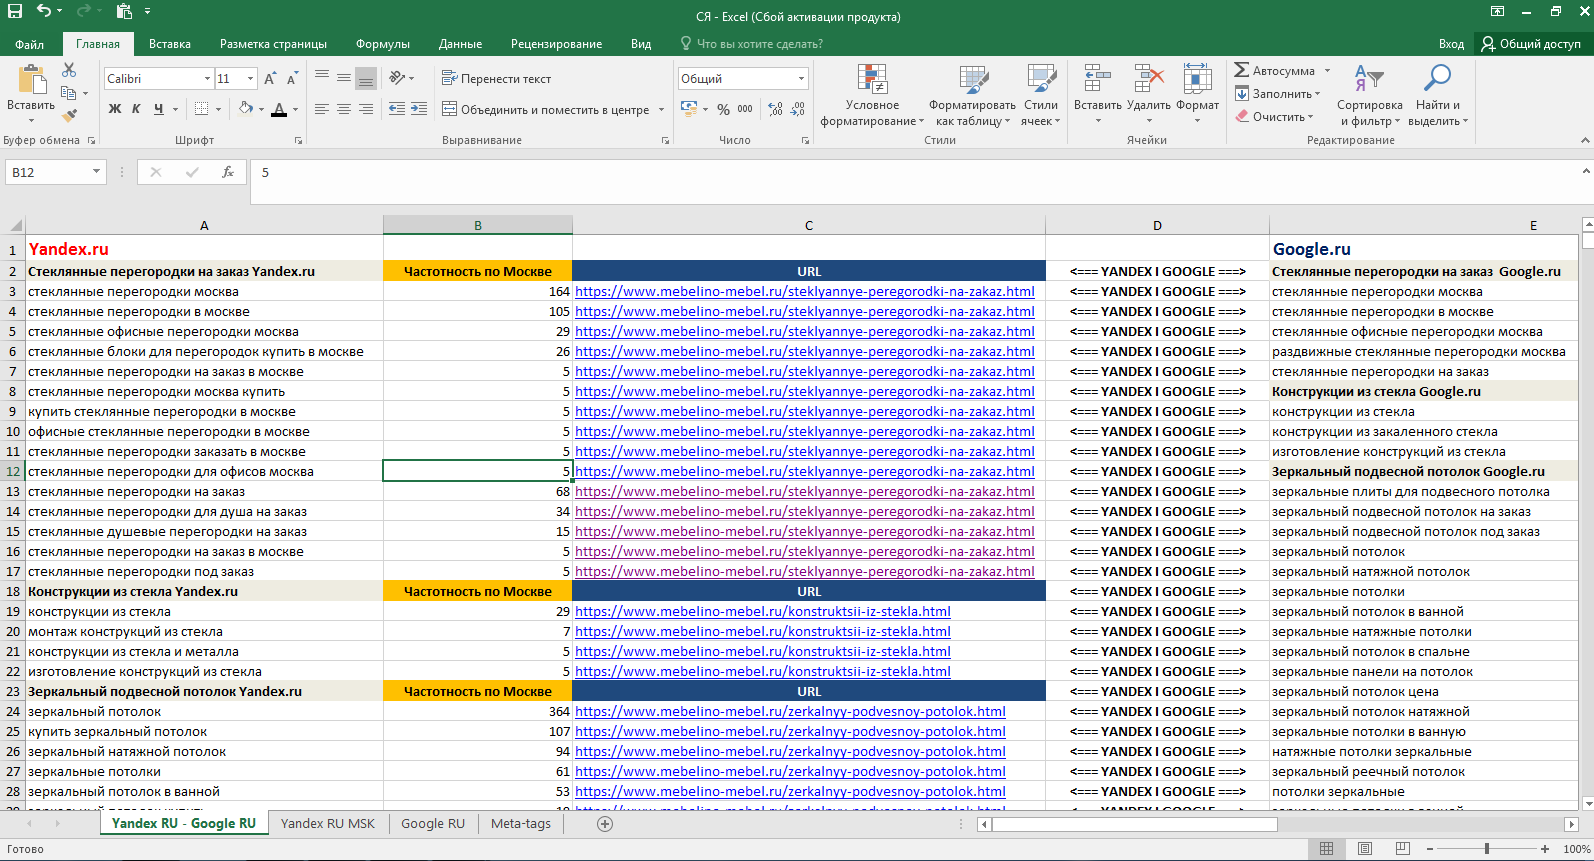
Task: Click the 'Что вы хотите сделать?' search field
Action: point(752,44)
